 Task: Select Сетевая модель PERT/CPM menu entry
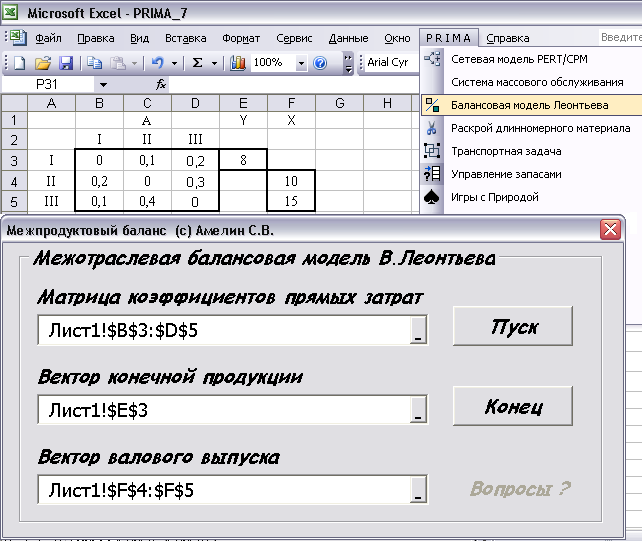[x=519, y=59]
